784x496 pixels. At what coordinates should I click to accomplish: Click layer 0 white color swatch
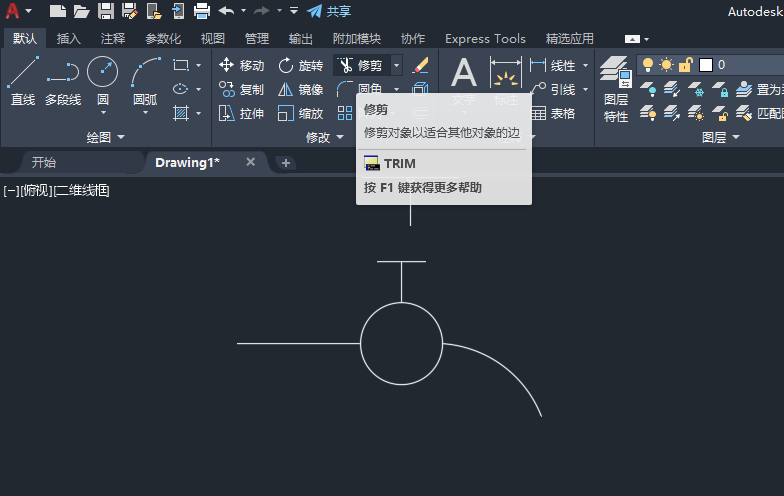click(706, 64)
